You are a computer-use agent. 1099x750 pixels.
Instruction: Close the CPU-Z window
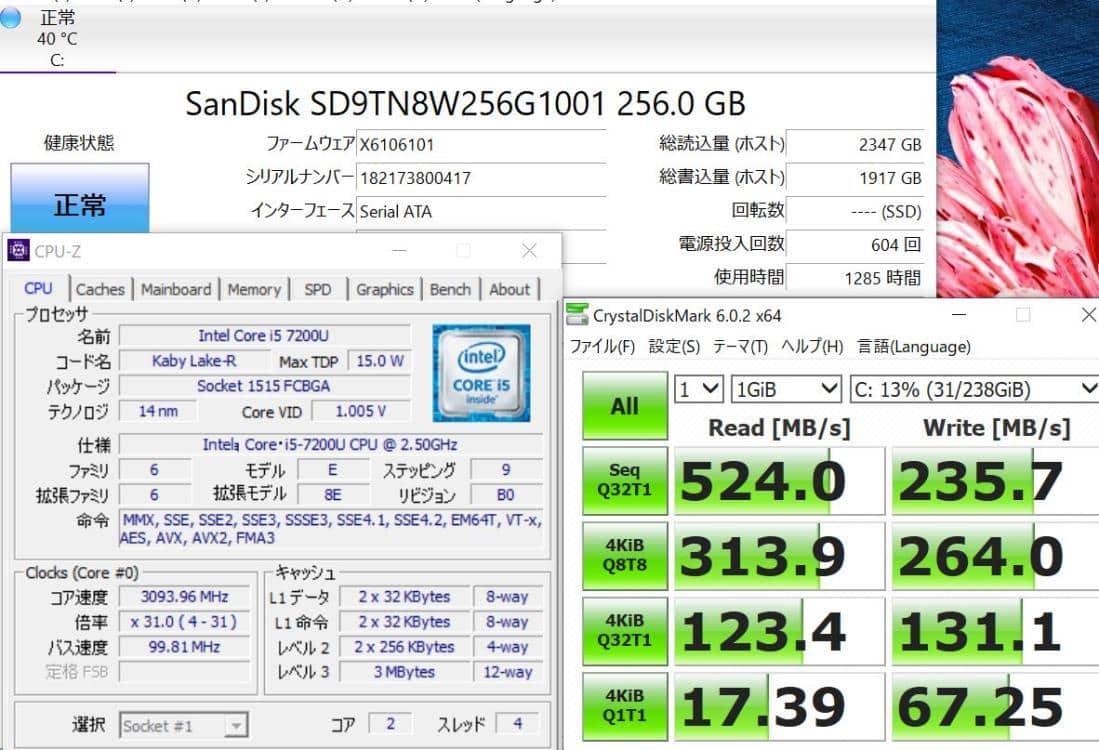click(529, 250)
